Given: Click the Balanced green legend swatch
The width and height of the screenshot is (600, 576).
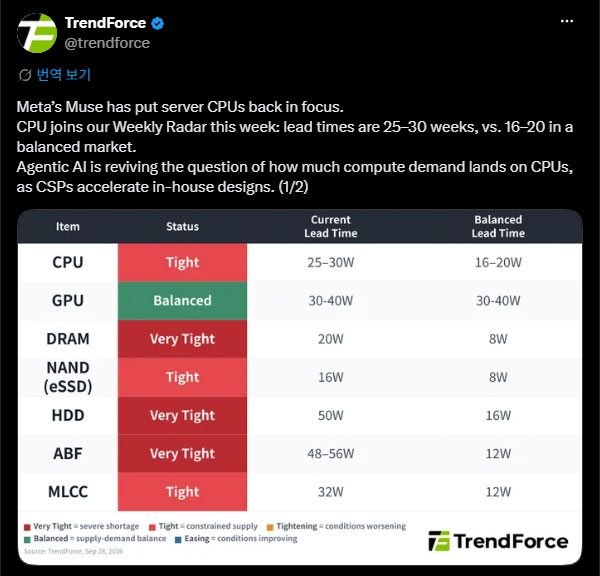Looking at the screenshot, I should (27, 540).
